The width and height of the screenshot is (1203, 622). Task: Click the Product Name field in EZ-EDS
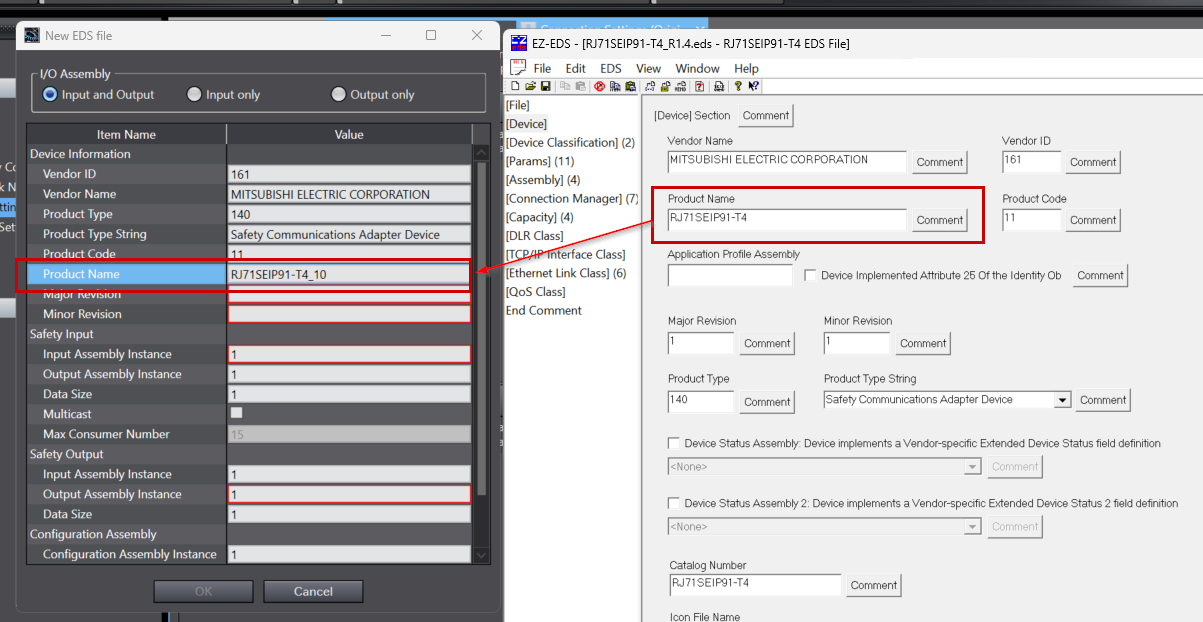pyautogui.click(x=787, y=219)
